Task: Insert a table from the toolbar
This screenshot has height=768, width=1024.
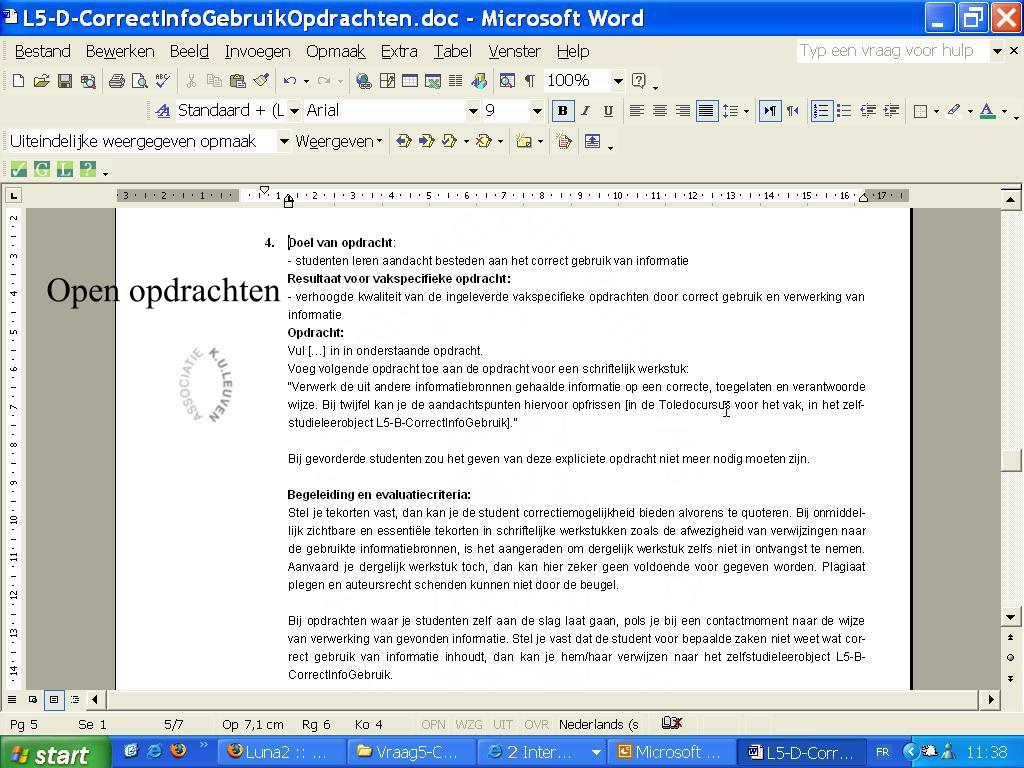Action: [409, 81]
